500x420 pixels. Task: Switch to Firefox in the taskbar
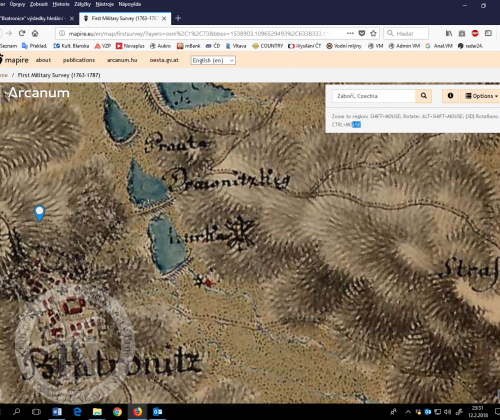tap(137, 412)
